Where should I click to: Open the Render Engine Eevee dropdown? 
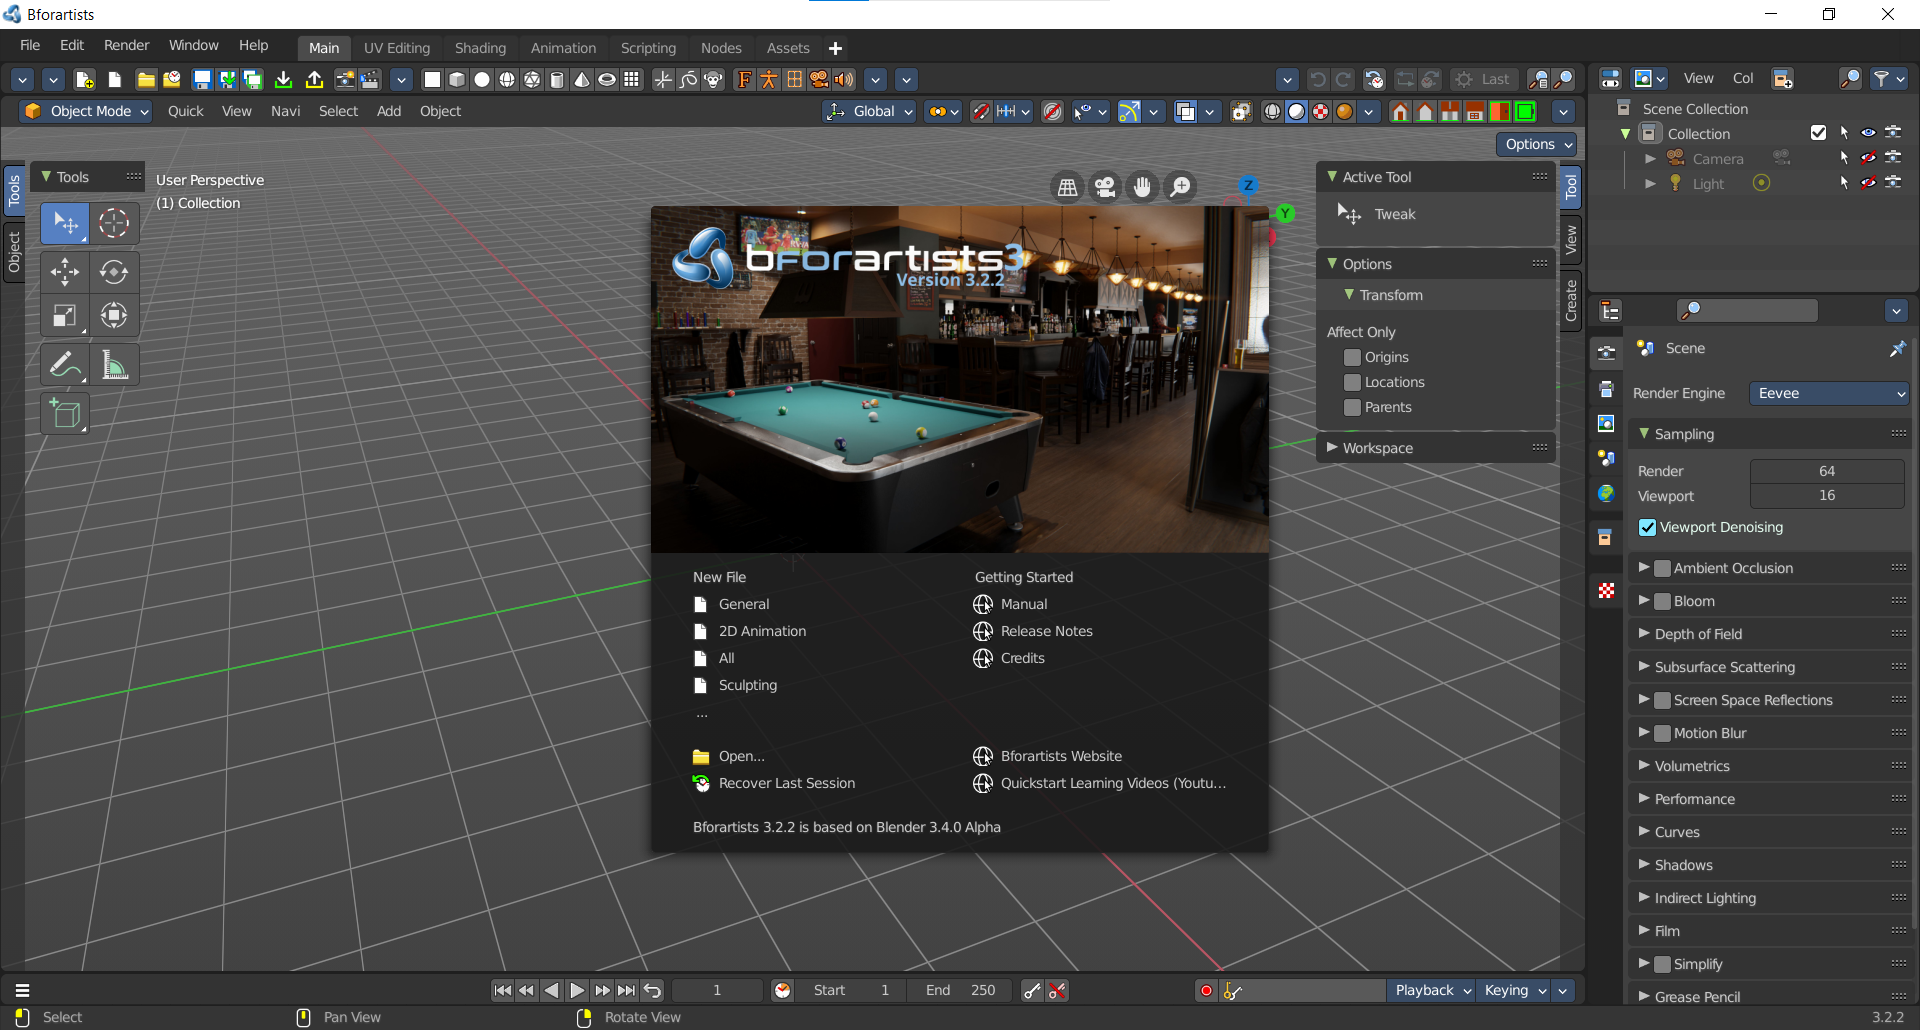[1829, 393]
